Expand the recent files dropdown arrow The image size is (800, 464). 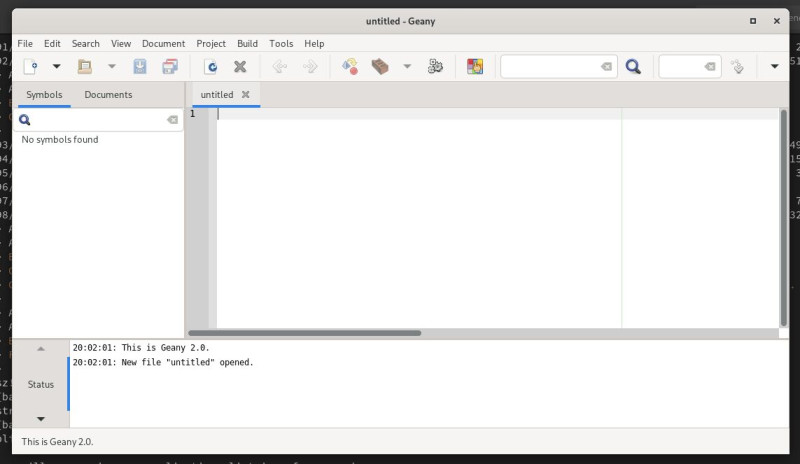(x=112, y=66)
